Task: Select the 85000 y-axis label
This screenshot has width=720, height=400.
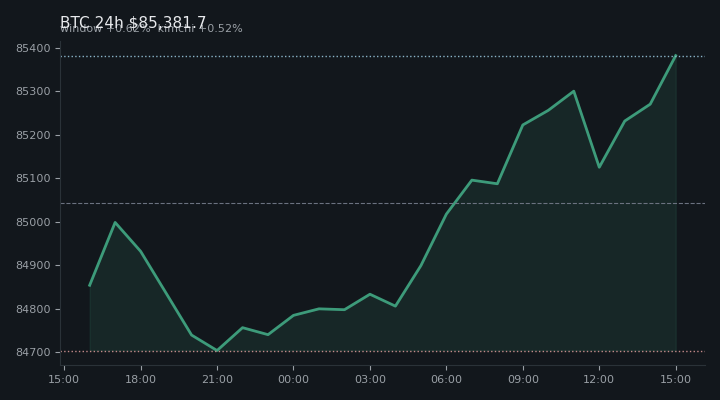Action: coord(33,222)
